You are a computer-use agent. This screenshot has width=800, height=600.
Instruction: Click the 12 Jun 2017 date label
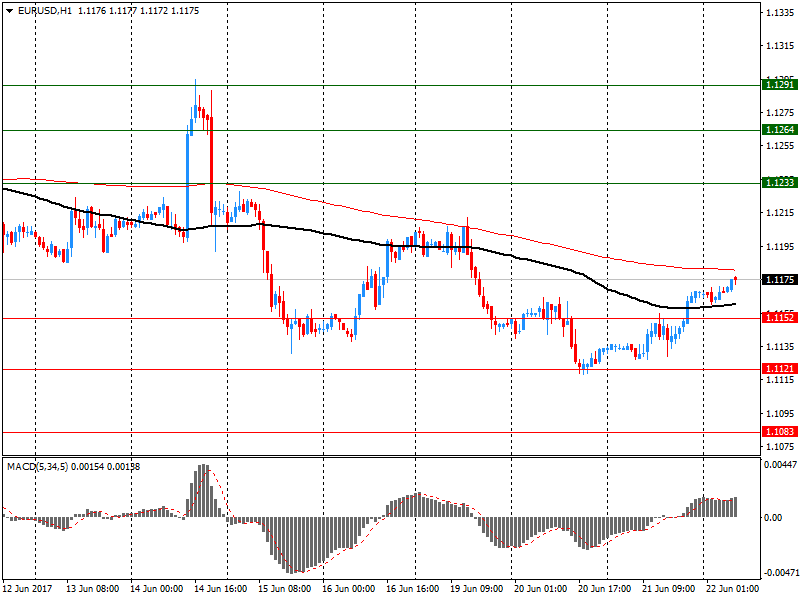[28, 588]
